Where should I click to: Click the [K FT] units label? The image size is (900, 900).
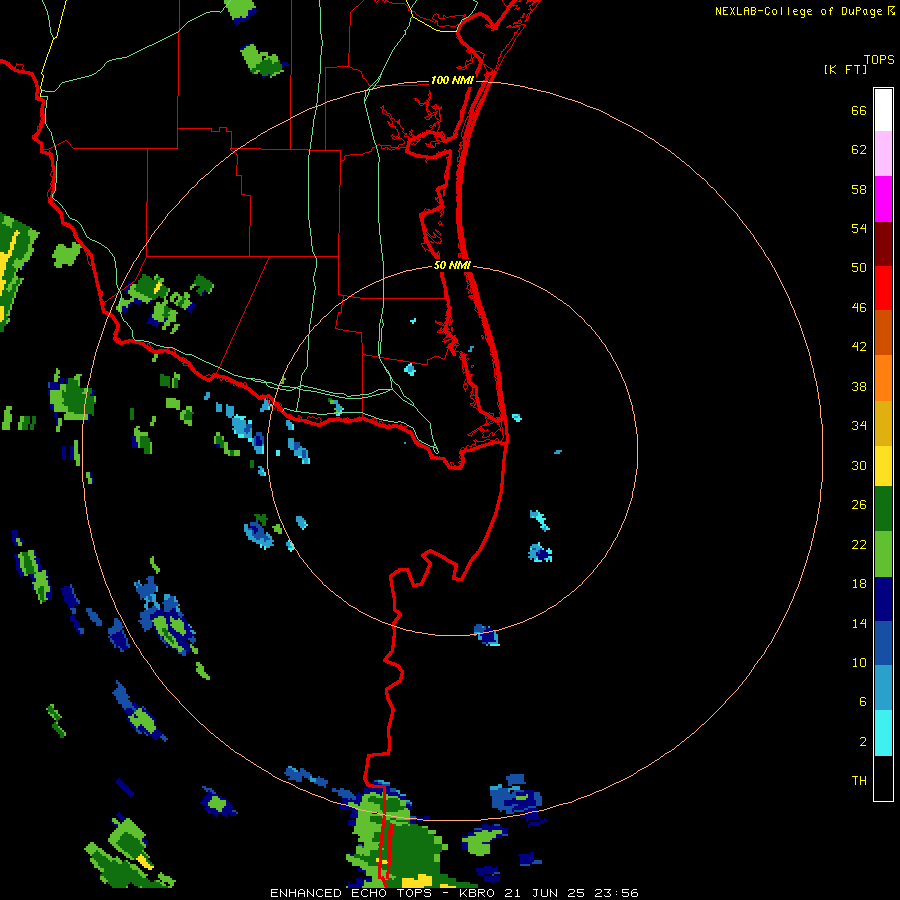tap(845, 69)
